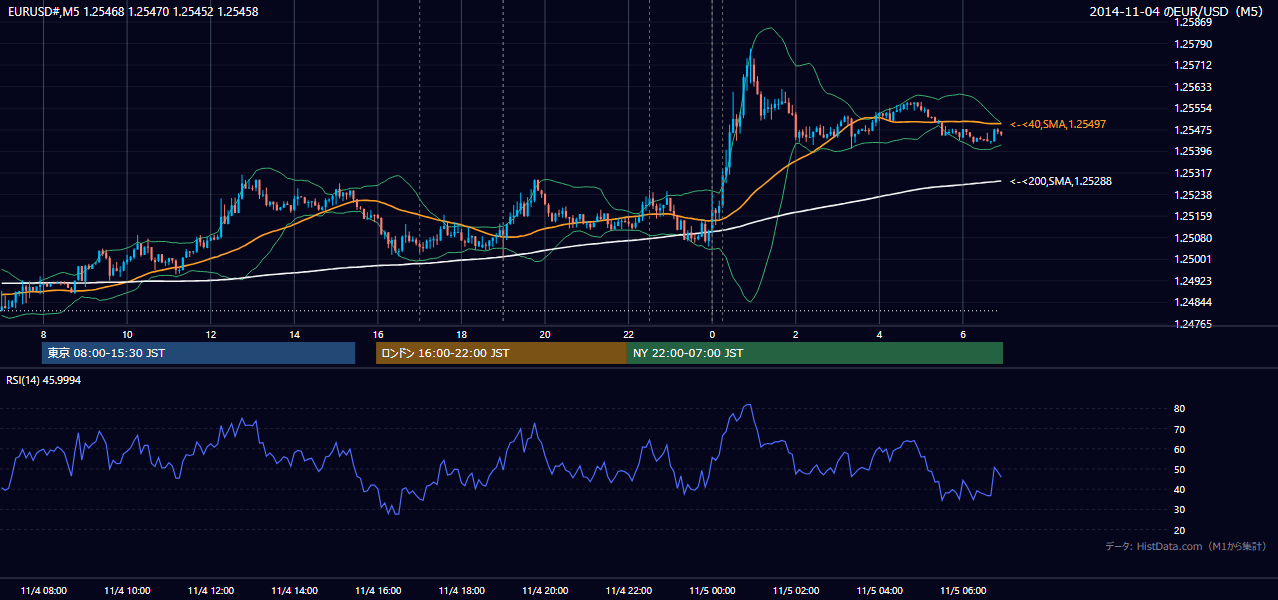
Task: Click the 40 SMA value label 1.25497
Action: 1058,124
